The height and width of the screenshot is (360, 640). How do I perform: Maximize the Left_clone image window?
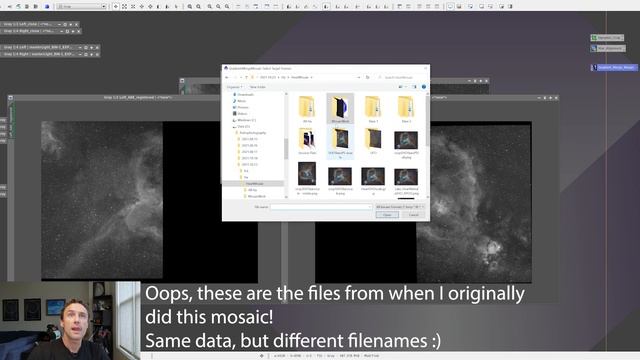(71, 24)
